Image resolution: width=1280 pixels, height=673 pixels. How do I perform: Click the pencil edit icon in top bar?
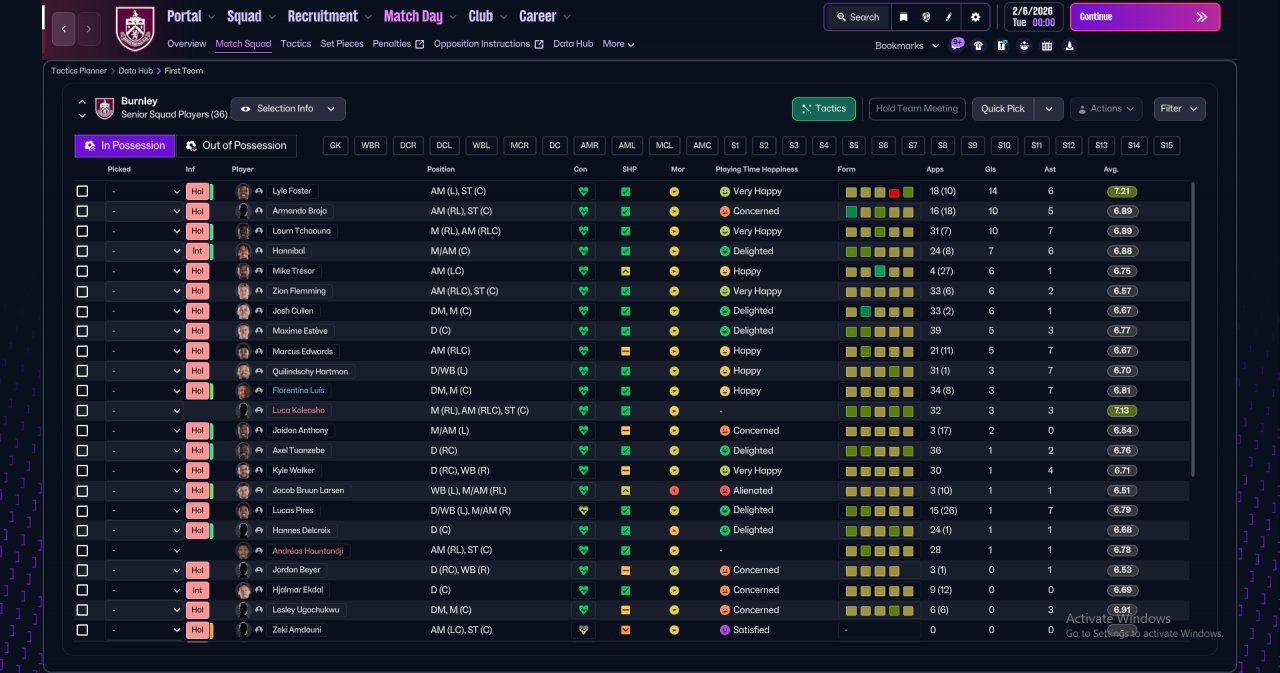[948, 17]
